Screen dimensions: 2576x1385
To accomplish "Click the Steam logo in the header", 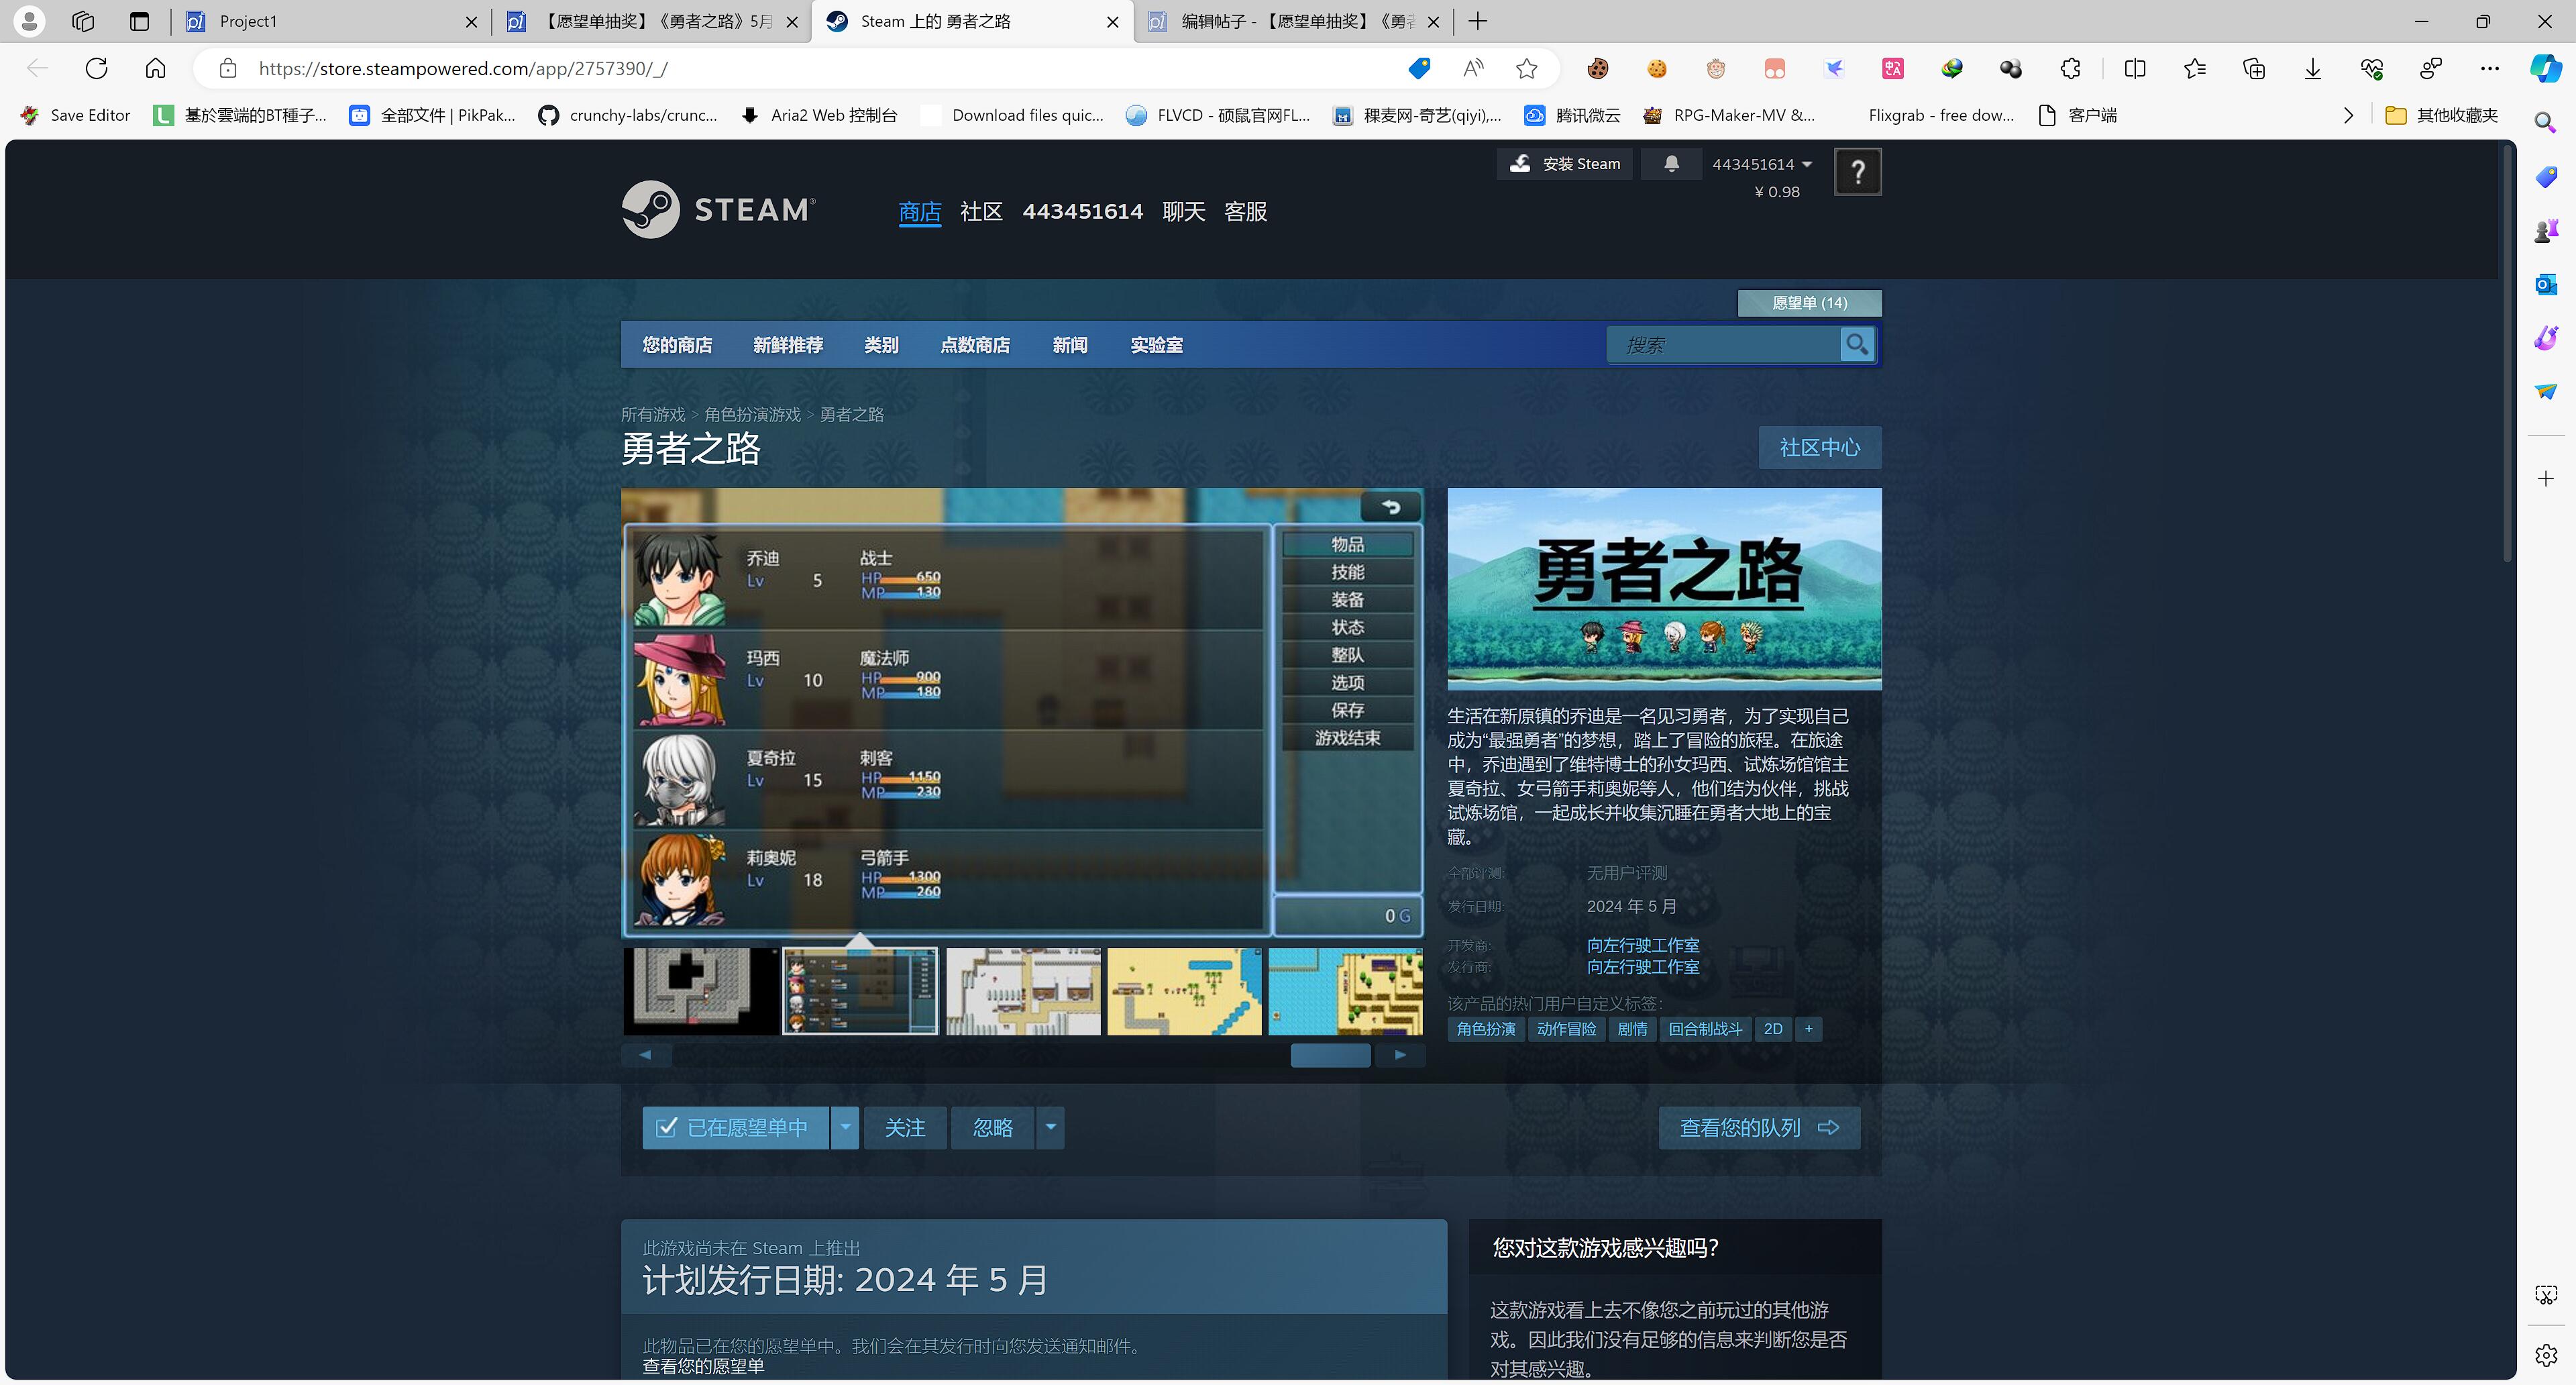I will pyautogui.click(x=719, y=209).
